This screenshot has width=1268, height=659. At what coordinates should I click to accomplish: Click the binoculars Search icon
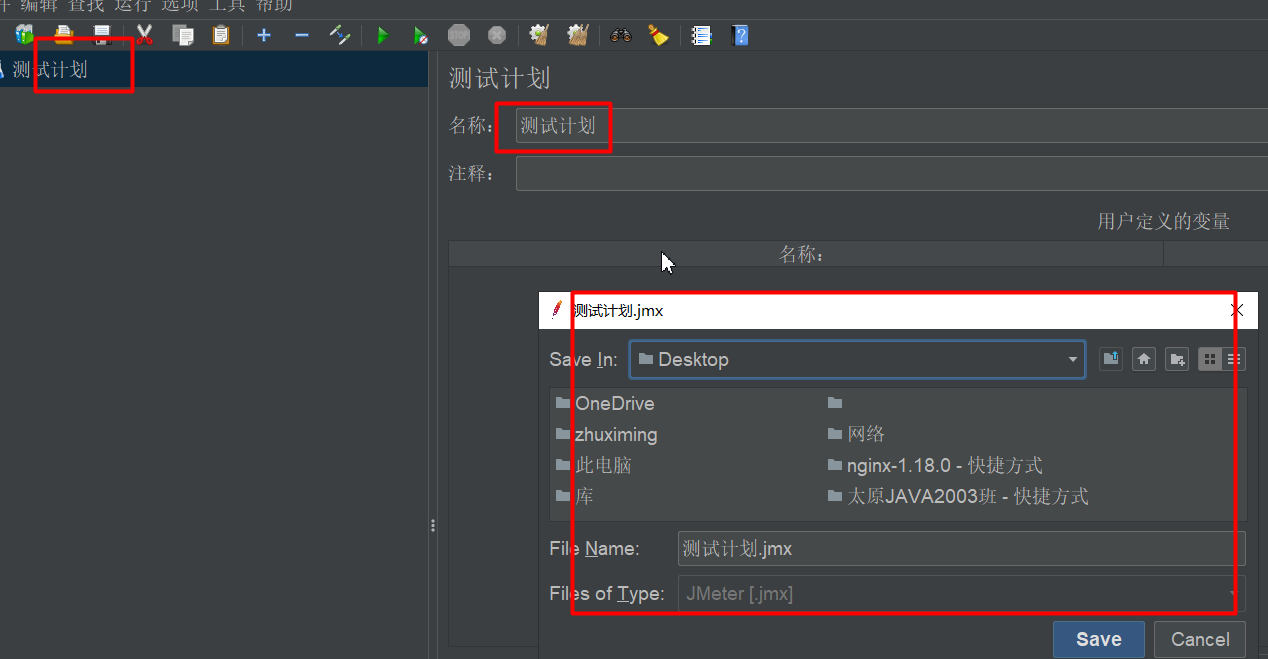click(621, 36)
